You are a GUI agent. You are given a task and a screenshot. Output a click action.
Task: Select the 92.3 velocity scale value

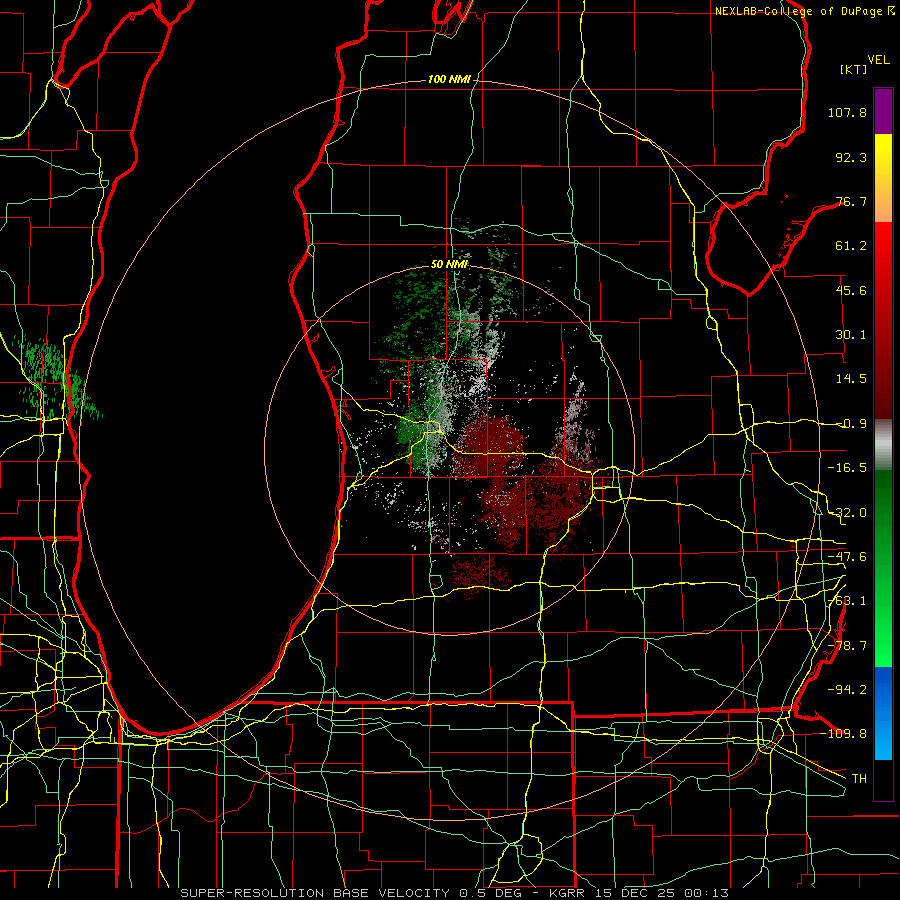pyautogui.click(x=851, y=157)
